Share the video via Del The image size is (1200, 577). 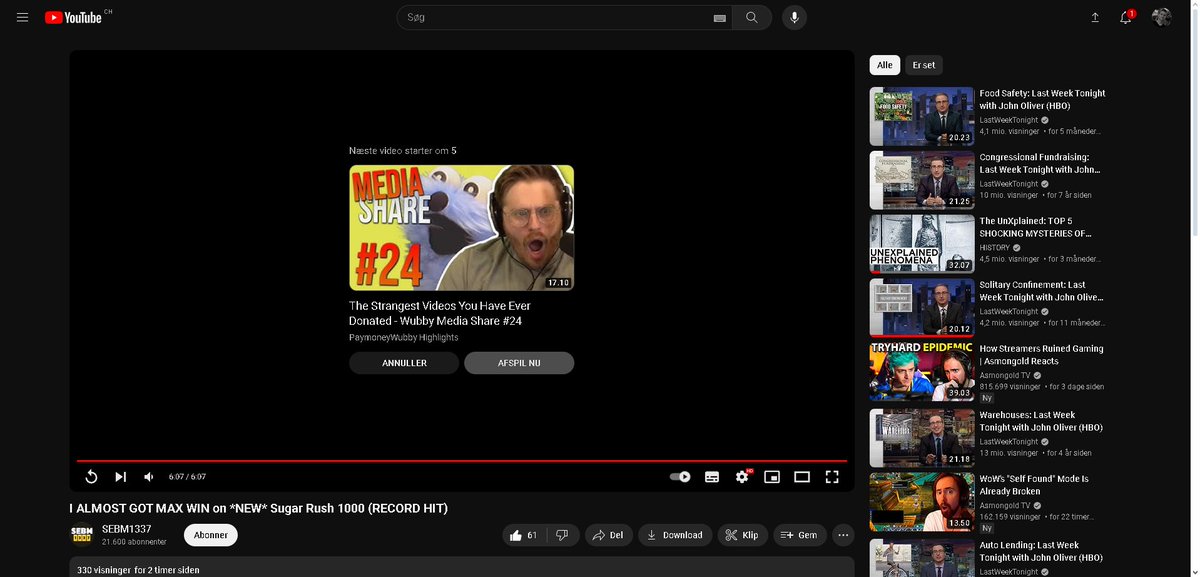pyautogui.click(x=608, y=535)
